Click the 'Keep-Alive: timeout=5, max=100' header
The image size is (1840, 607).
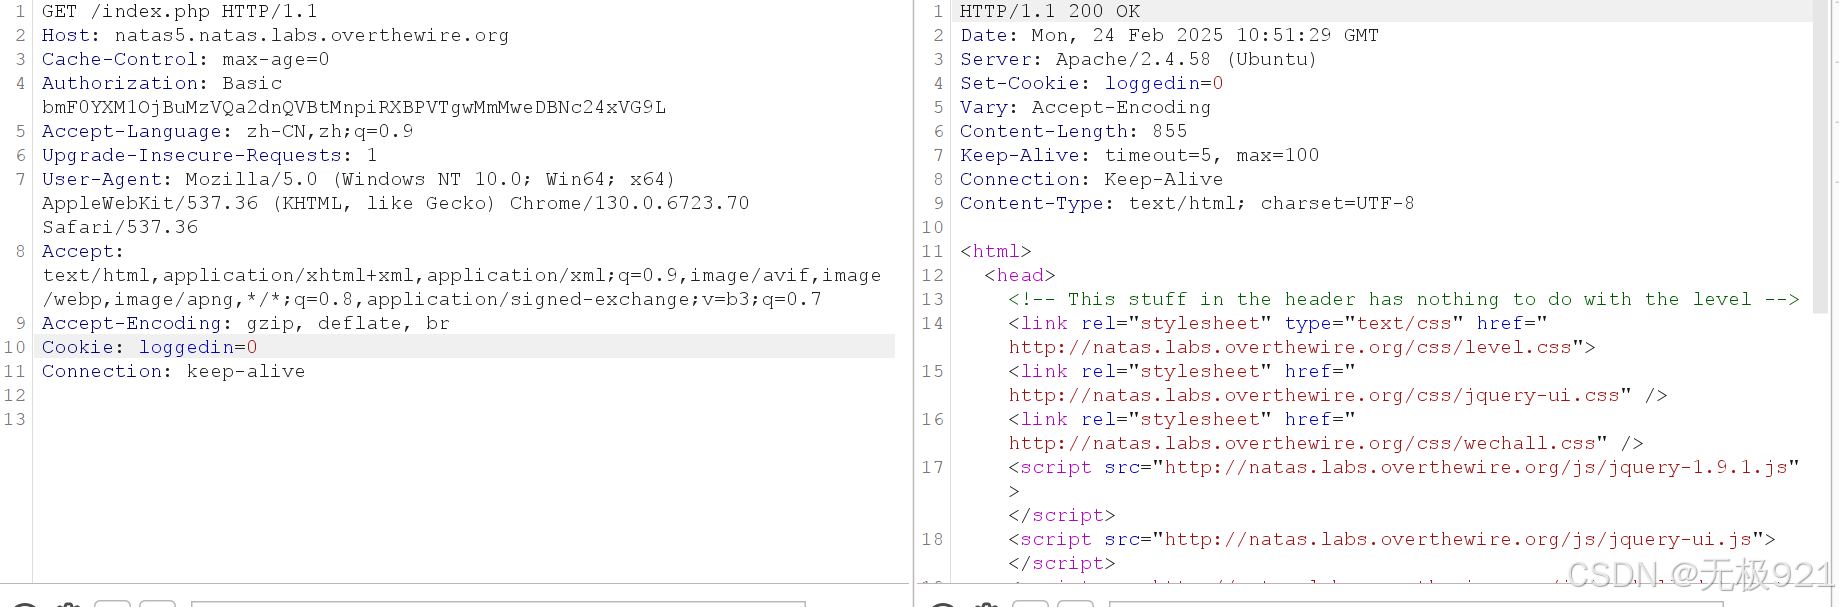tap(1139, 155)
